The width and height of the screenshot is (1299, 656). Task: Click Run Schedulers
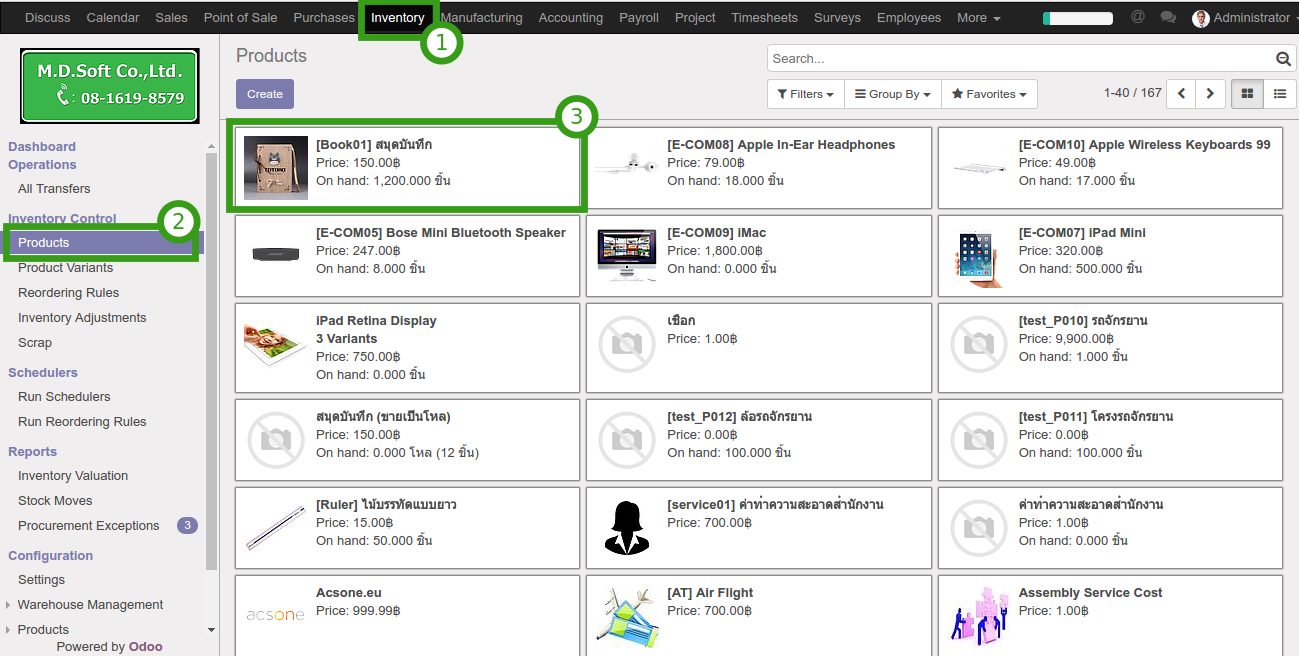point(64,397)
